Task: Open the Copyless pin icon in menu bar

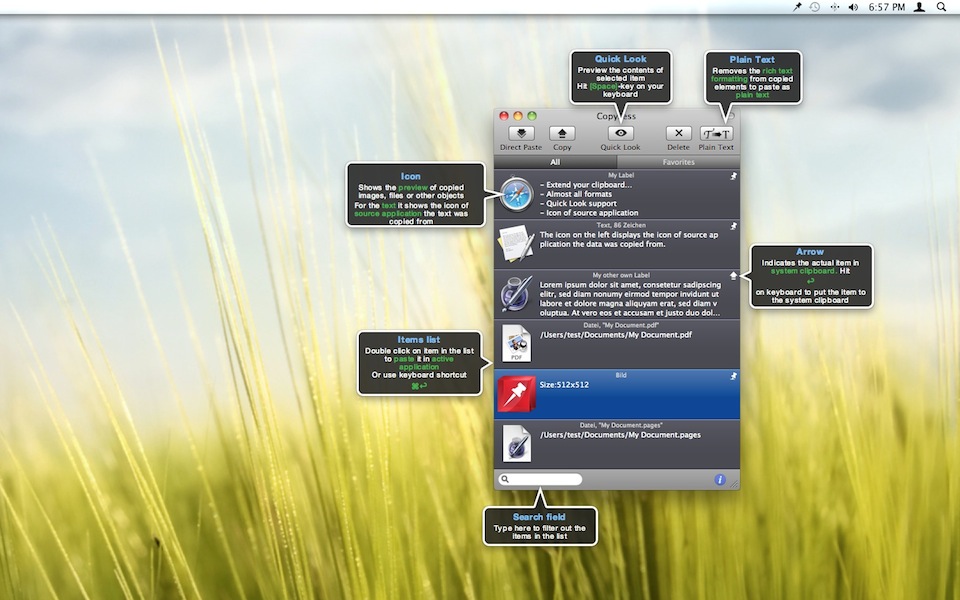Action: [797, 7]
